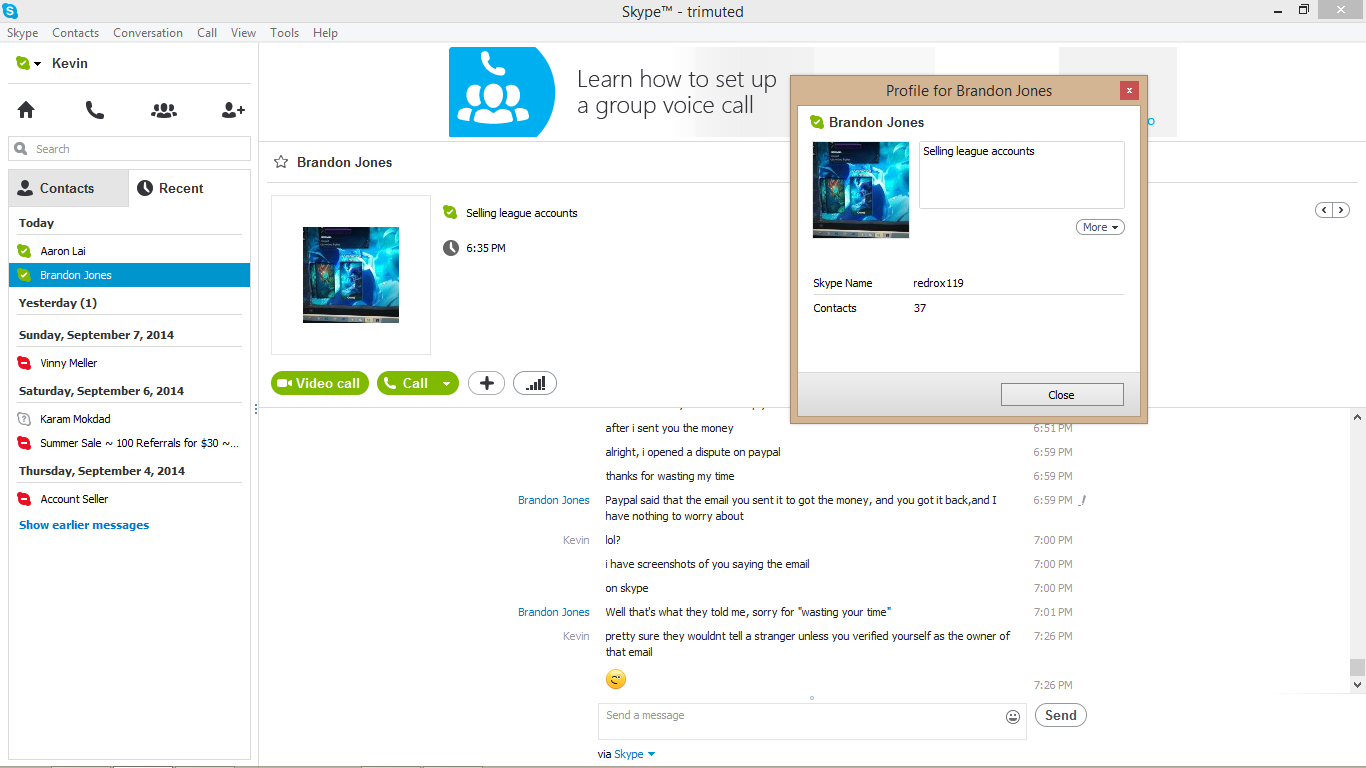Click the panel splitter handle dots

(255, 409)
